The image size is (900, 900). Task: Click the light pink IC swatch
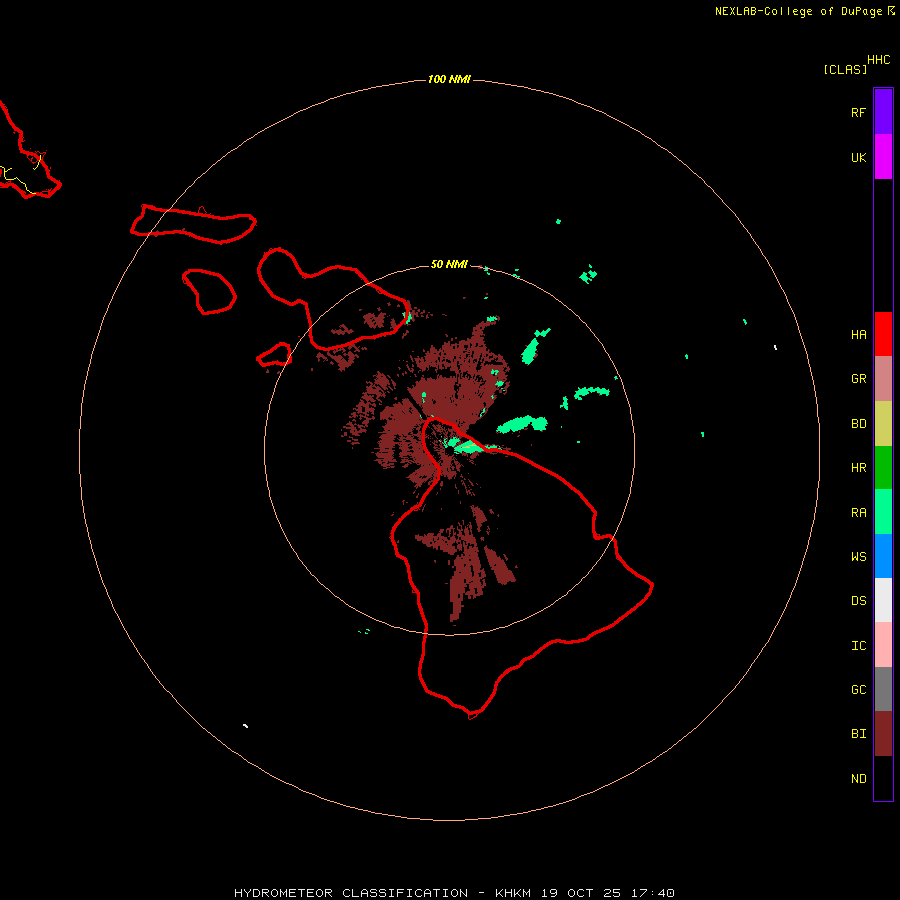pyautogui.click(x=883, y=645)
